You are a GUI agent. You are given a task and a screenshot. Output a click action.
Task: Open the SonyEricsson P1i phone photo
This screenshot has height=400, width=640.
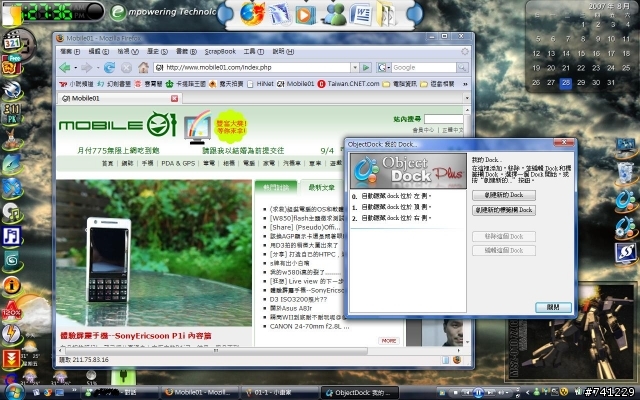pos(154,253)
